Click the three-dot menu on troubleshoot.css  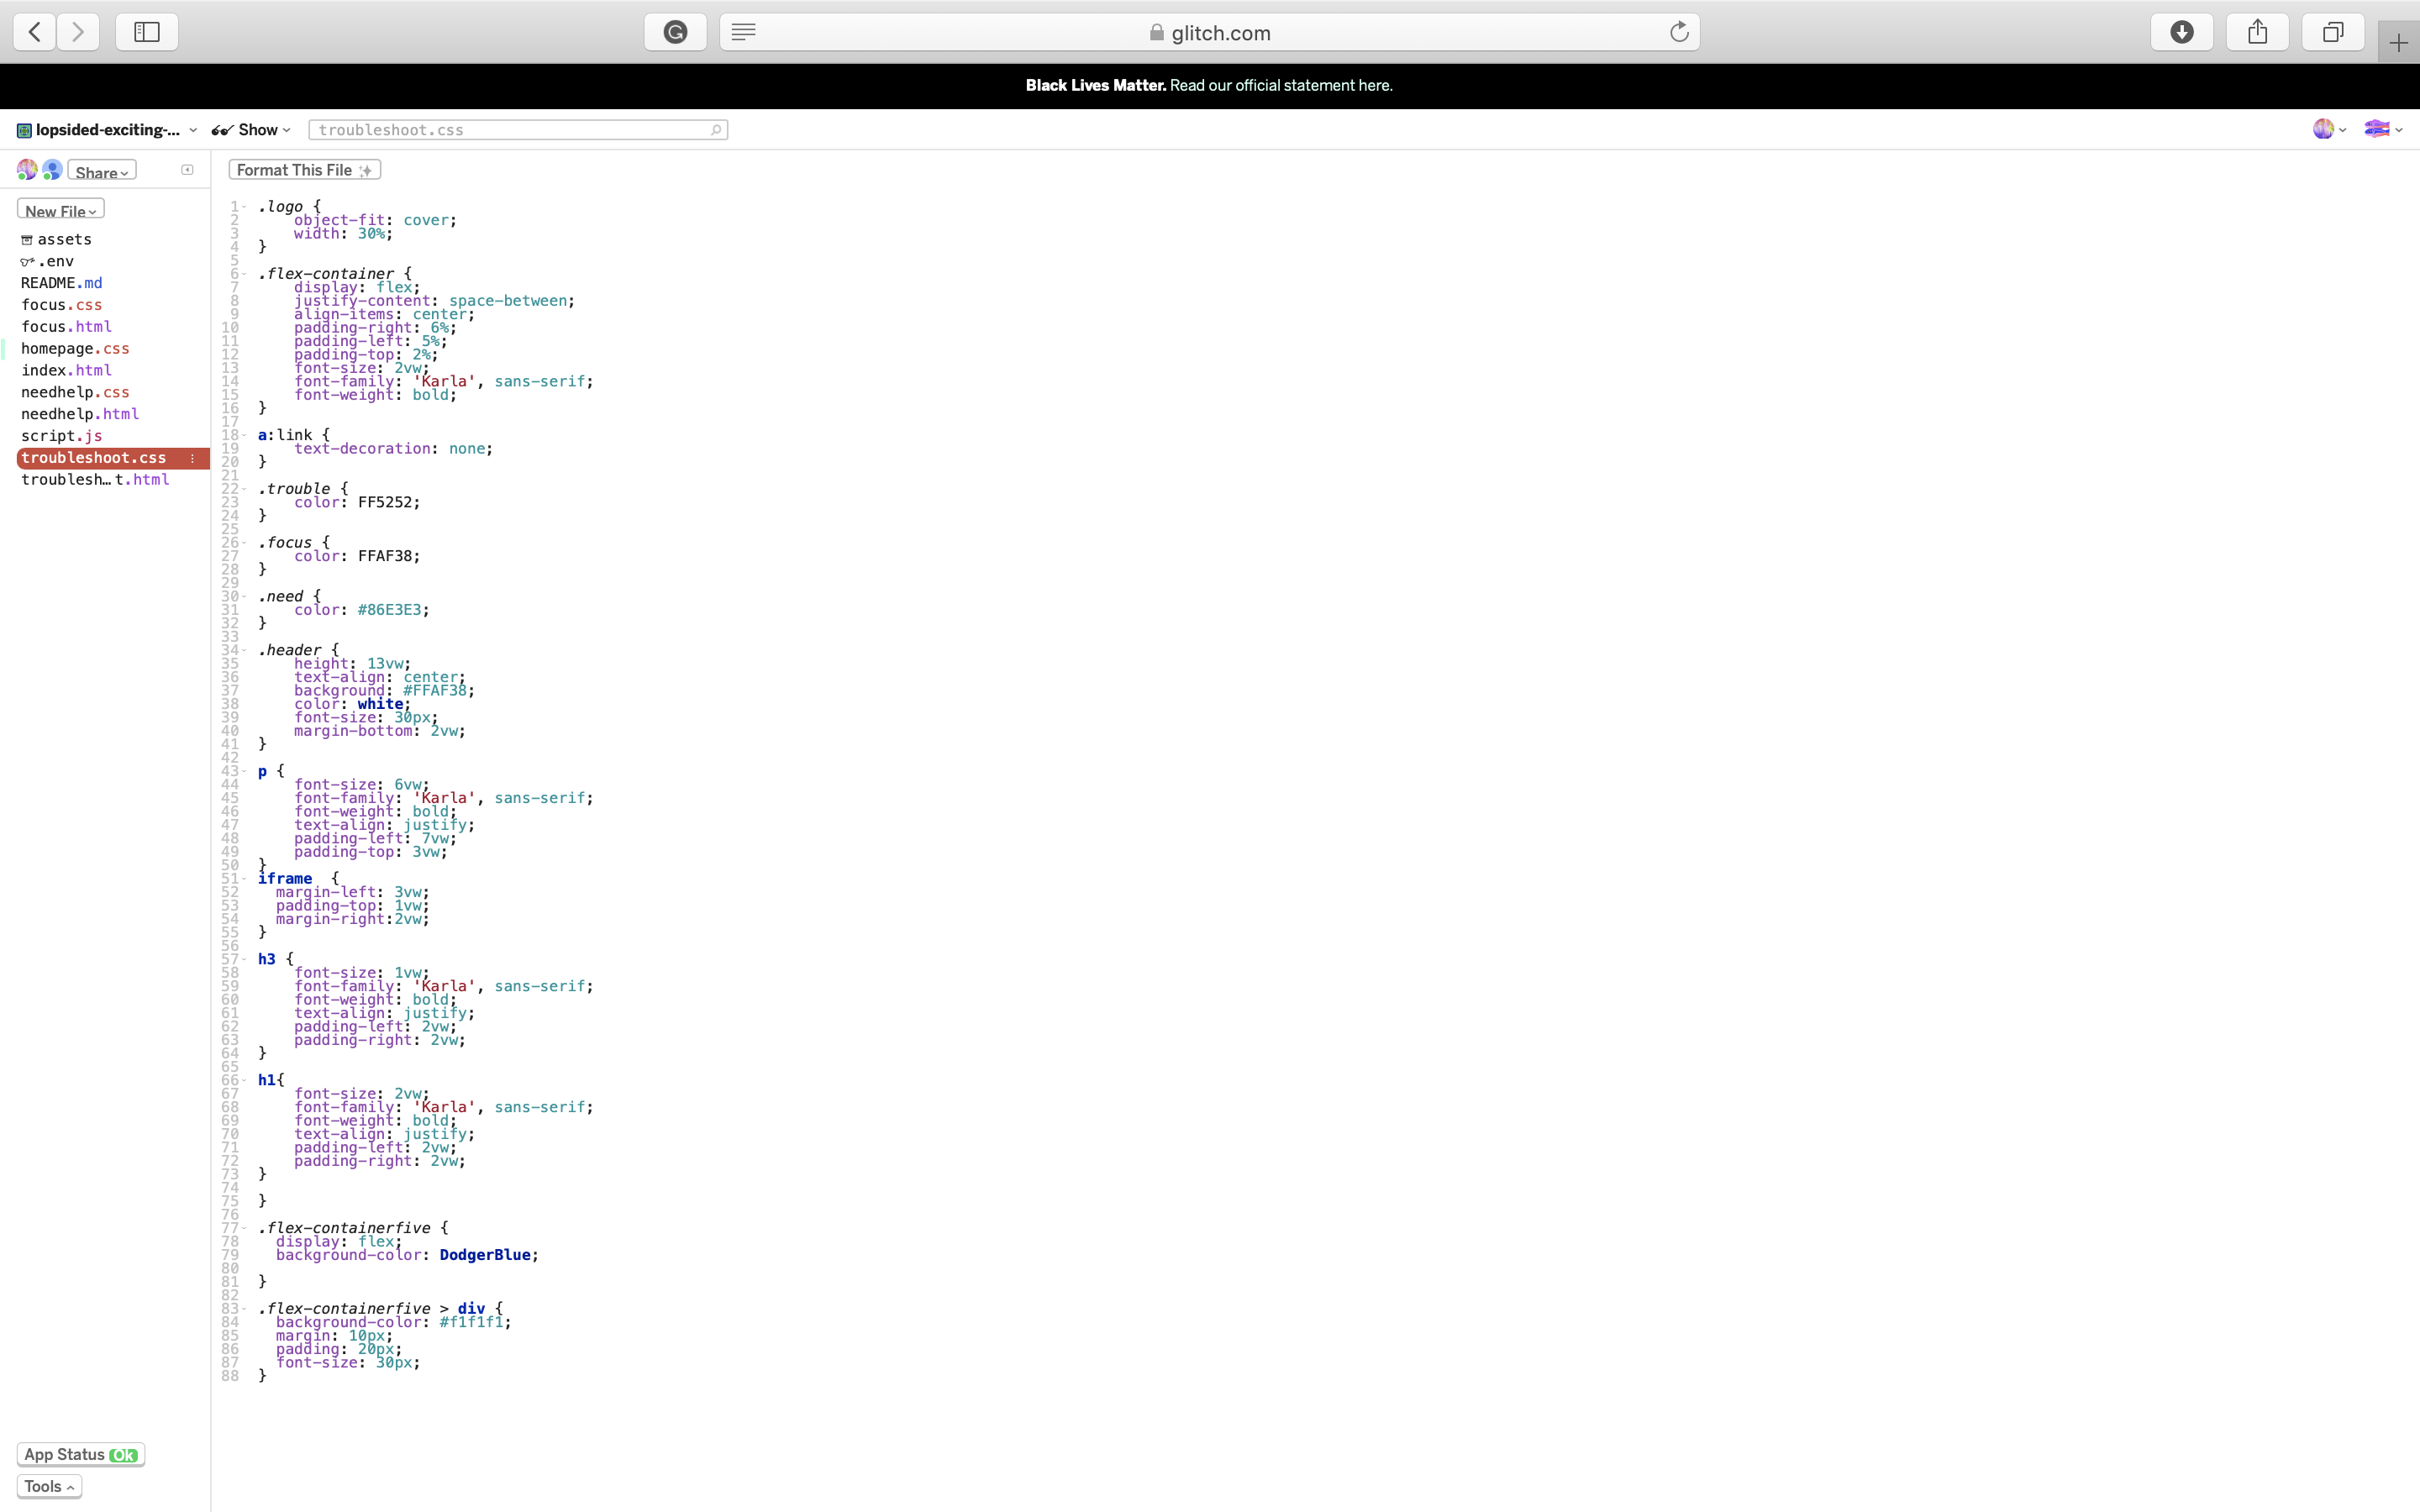(192, 458)
